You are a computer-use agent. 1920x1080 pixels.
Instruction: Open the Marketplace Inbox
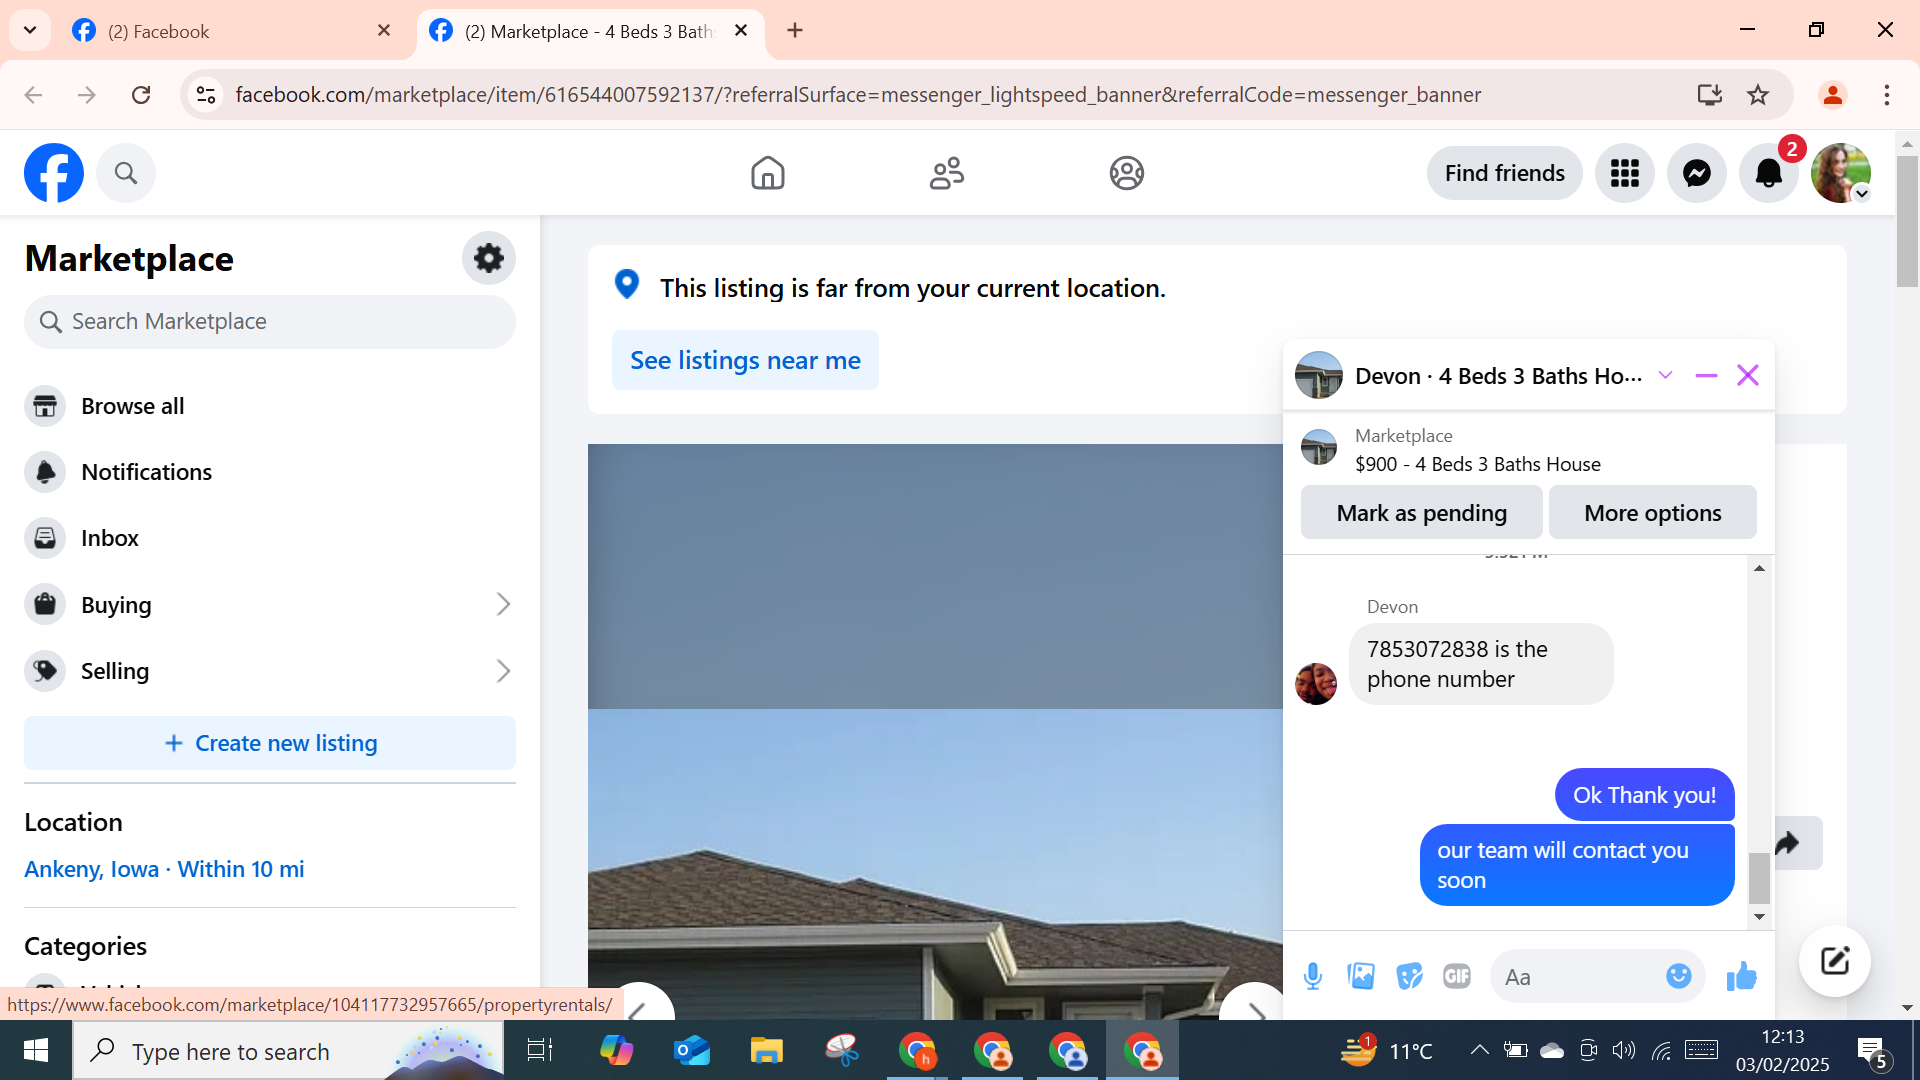(x=268, y=538)
